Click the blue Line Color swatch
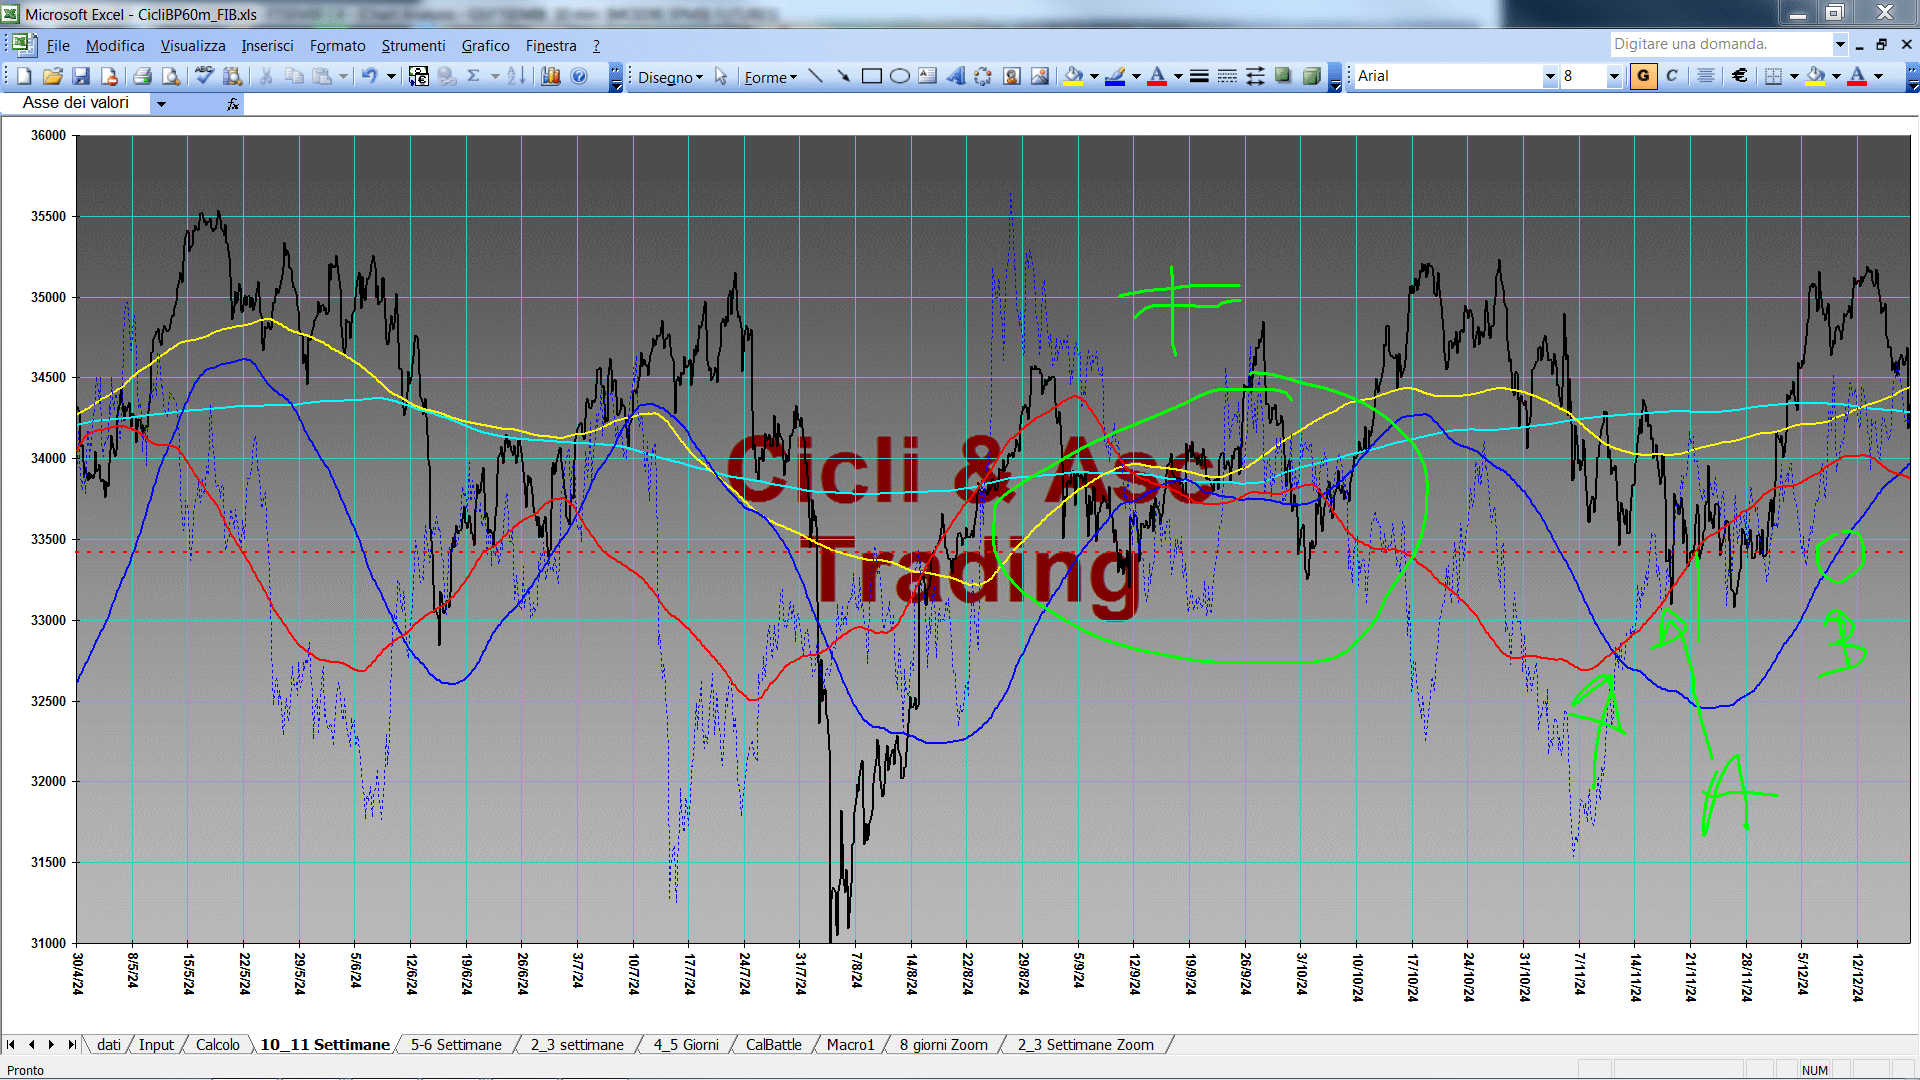This screenshot has width=1920, height=1080. pyautogui.click(x=1116, y=76)
